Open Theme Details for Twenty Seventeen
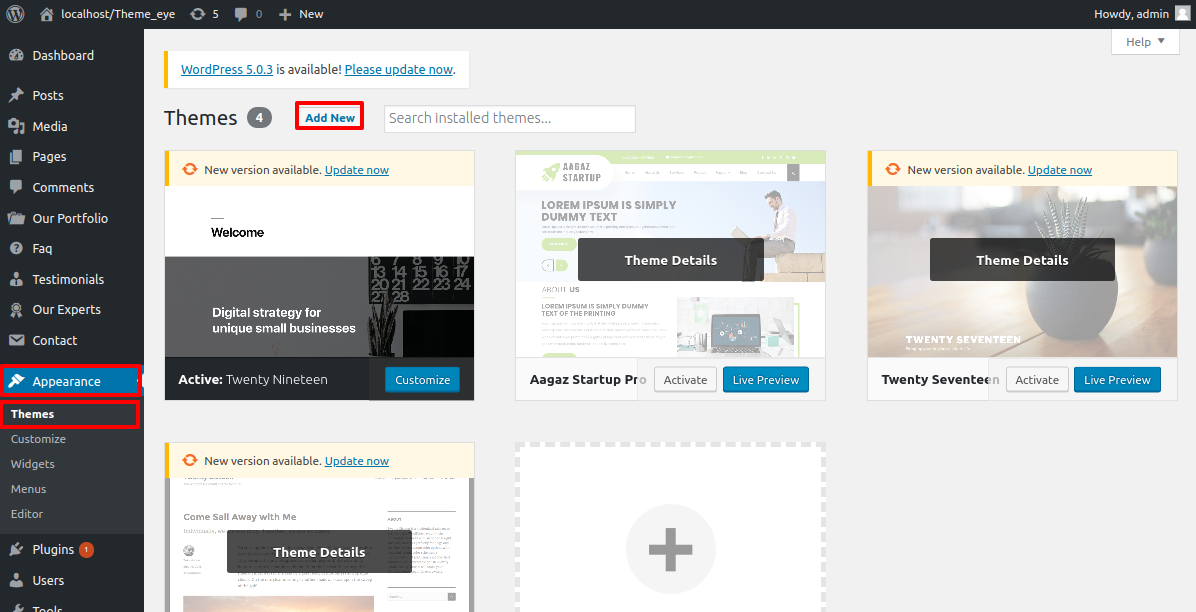 click(1022, 259)
